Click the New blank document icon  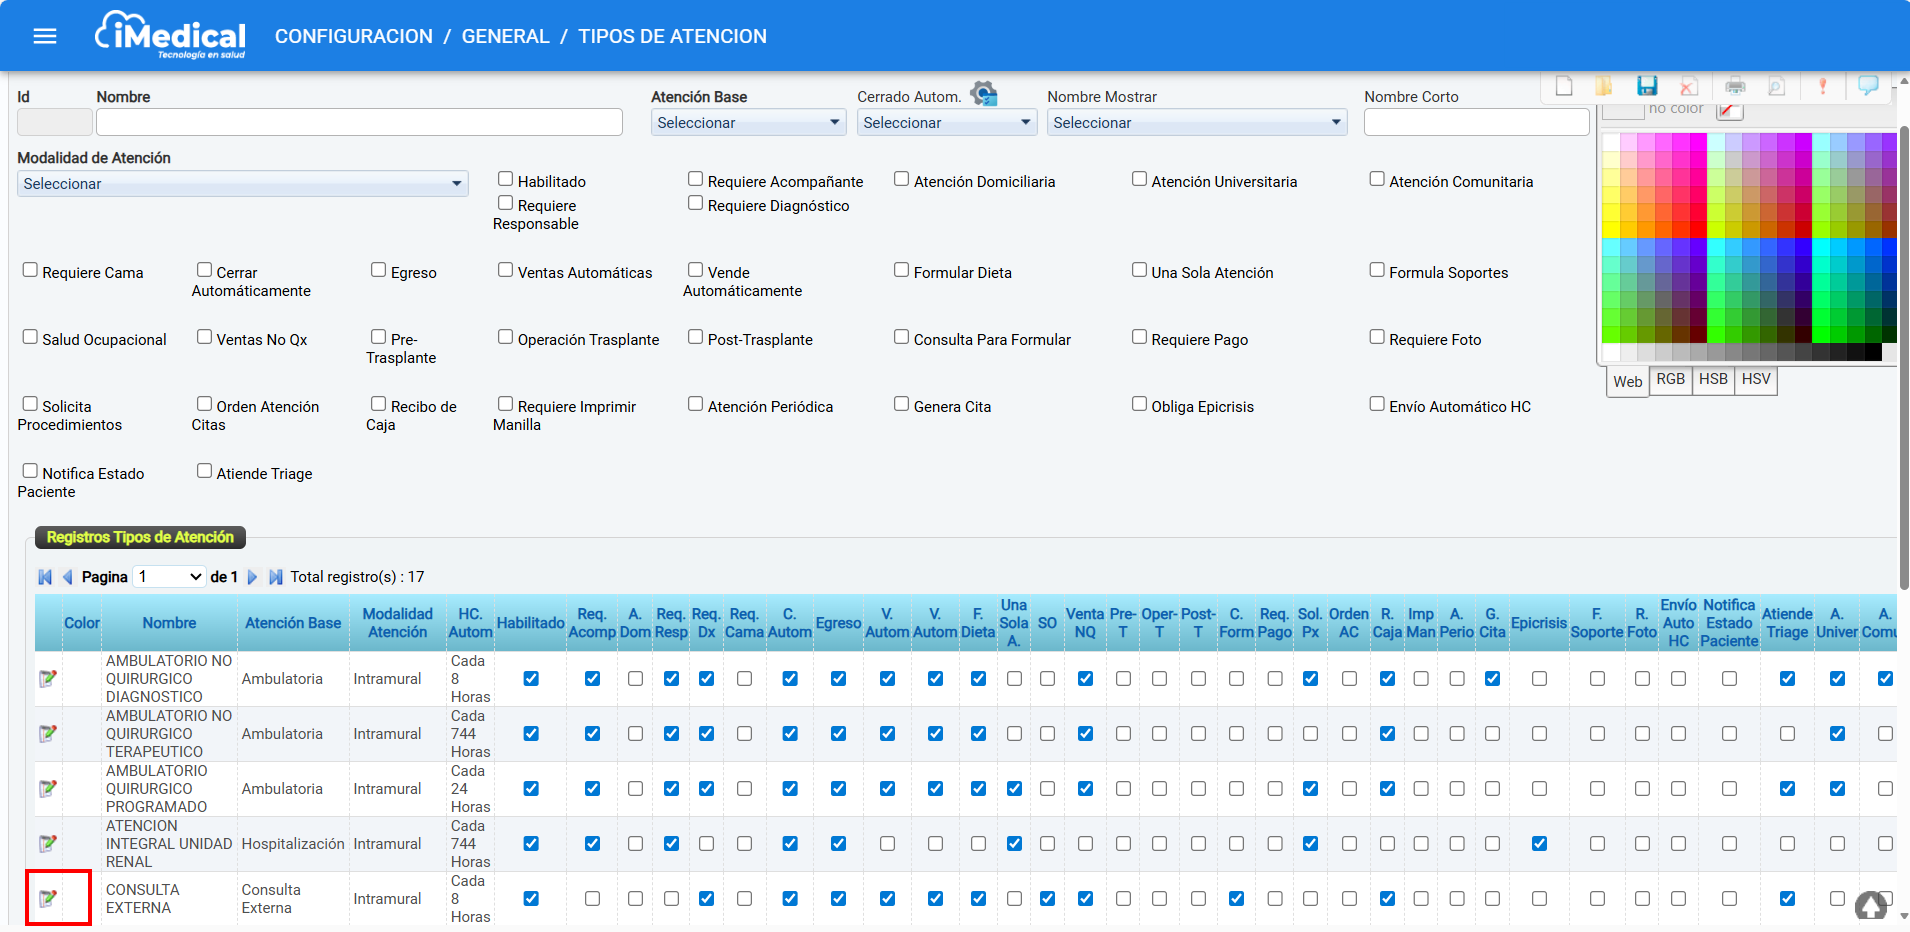tap(1564, 86)
